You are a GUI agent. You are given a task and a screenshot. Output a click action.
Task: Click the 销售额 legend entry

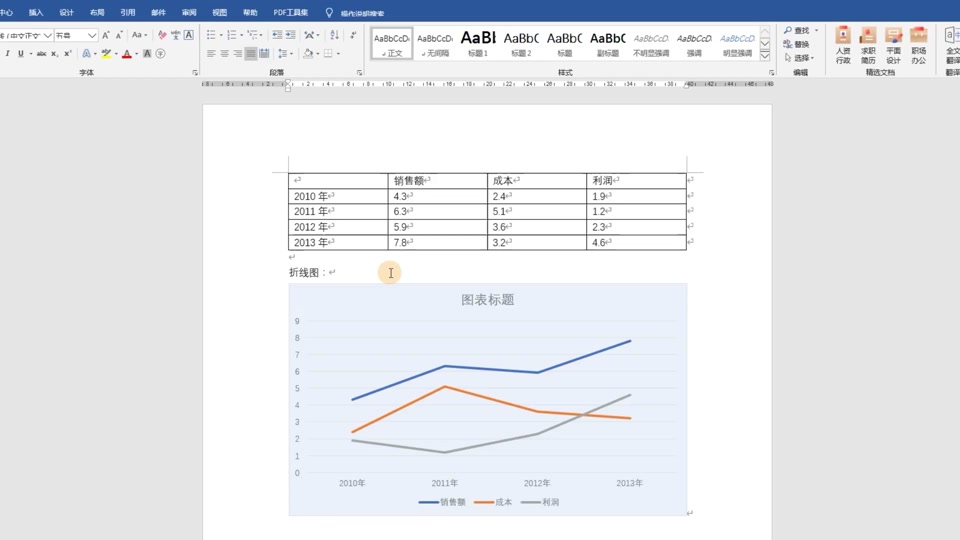(x=443, y=502)
